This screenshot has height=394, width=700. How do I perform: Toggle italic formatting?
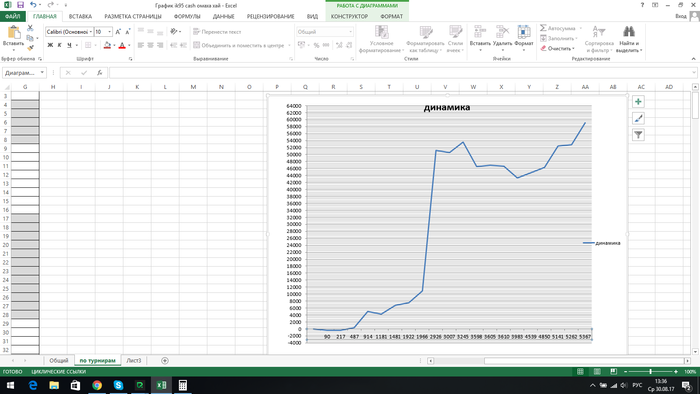pyautogui.click(x=59, y=45)
